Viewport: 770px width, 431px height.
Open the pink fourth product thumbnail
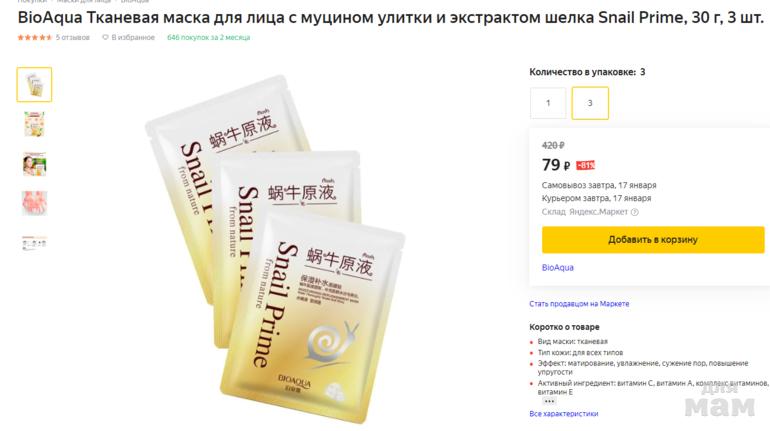point(34,203)
